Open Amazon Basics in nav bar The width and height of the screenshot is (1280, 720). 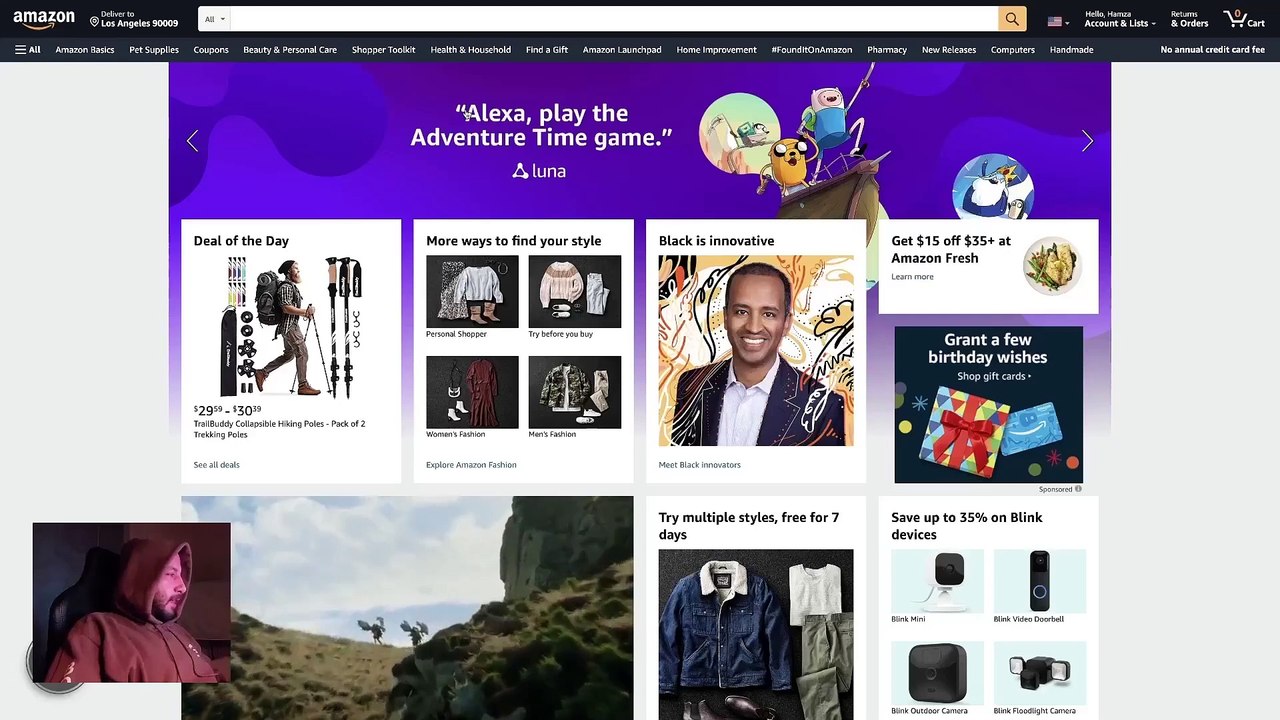click(x=85, y=49)
